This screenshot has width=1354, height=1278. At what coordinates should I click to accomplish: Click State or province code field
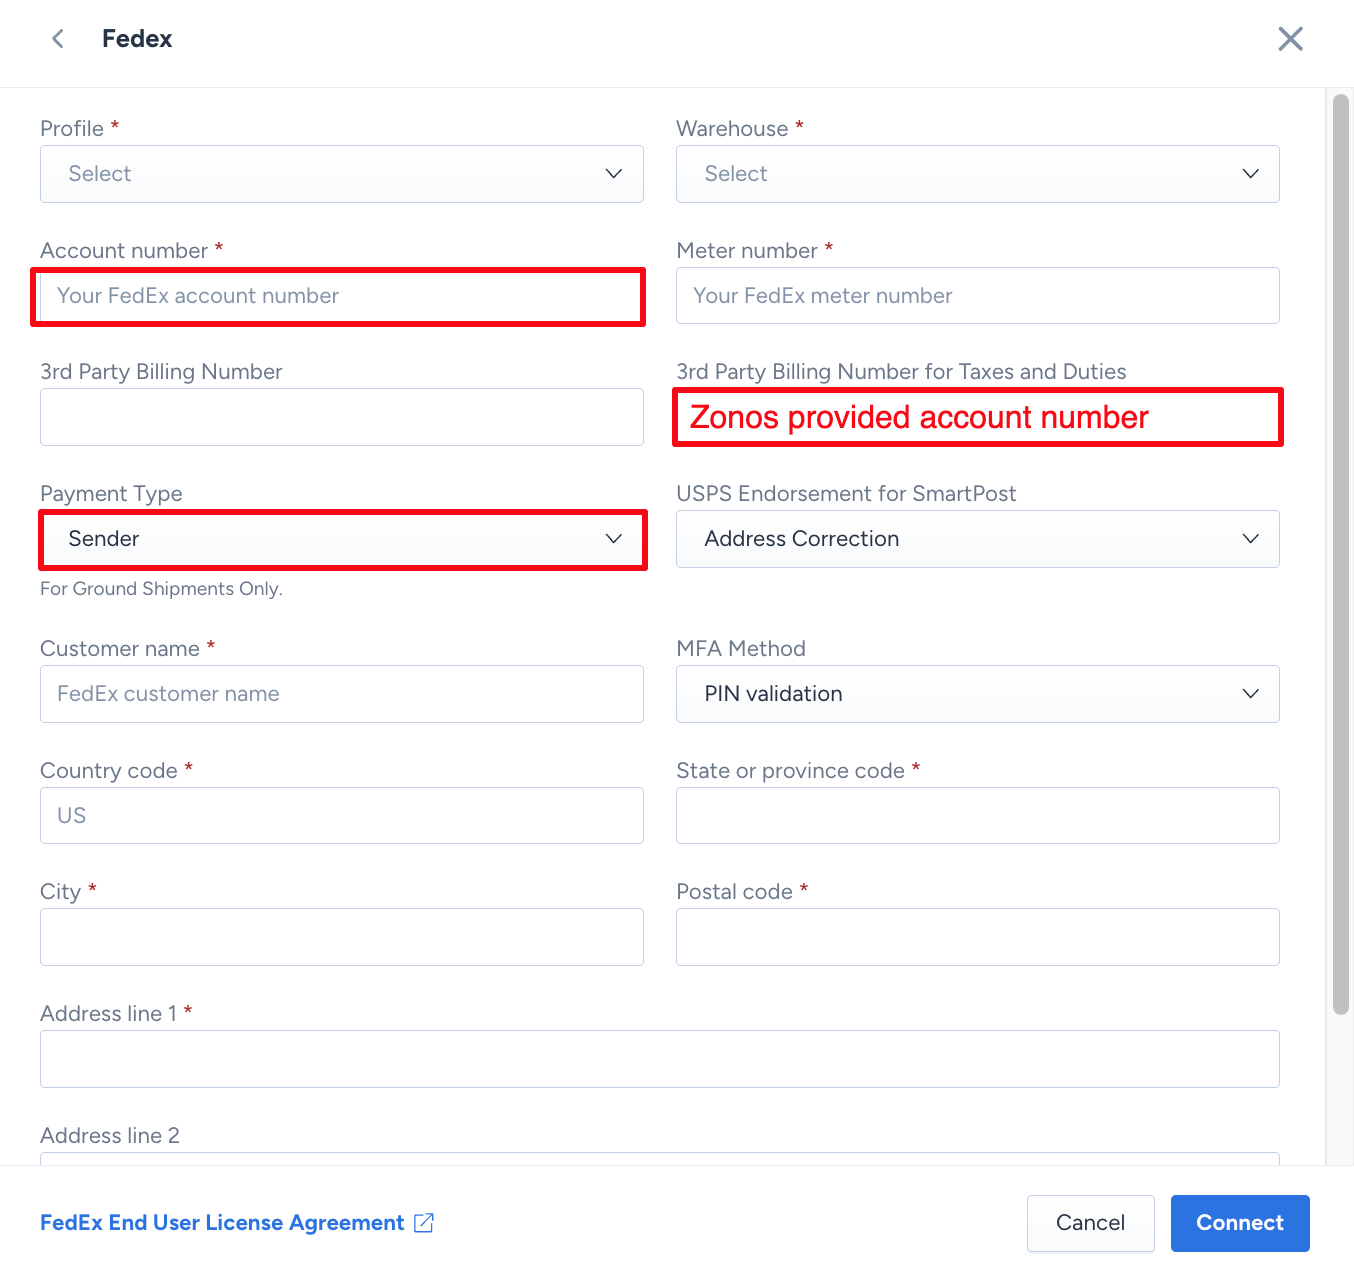click(x=977, y=816)
